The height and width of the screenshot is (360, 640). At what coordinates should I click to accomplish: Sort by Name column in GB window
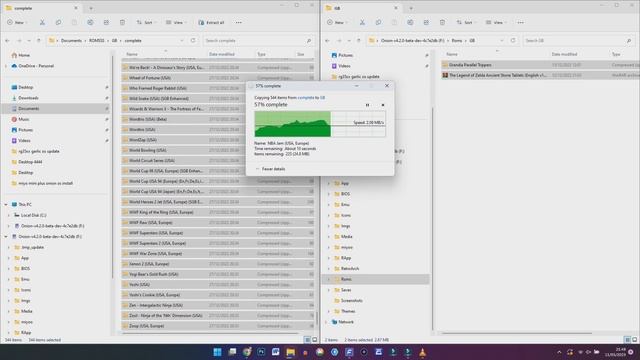click(452, 54)
